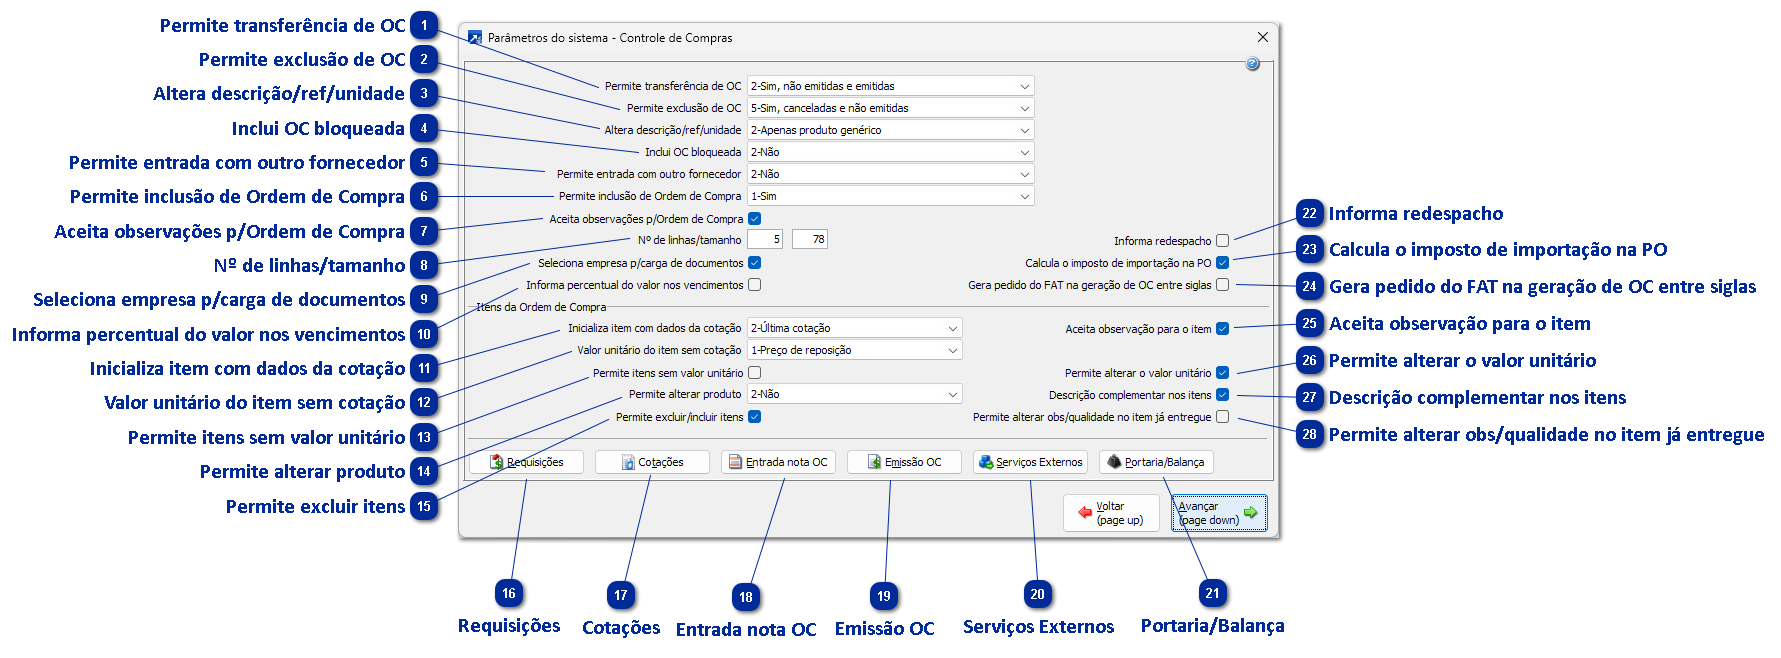The image size is (1781, 658).
Task: Uncheck Aceita observações p/Ordem de Compra
Action: click(x=755, y=218)
